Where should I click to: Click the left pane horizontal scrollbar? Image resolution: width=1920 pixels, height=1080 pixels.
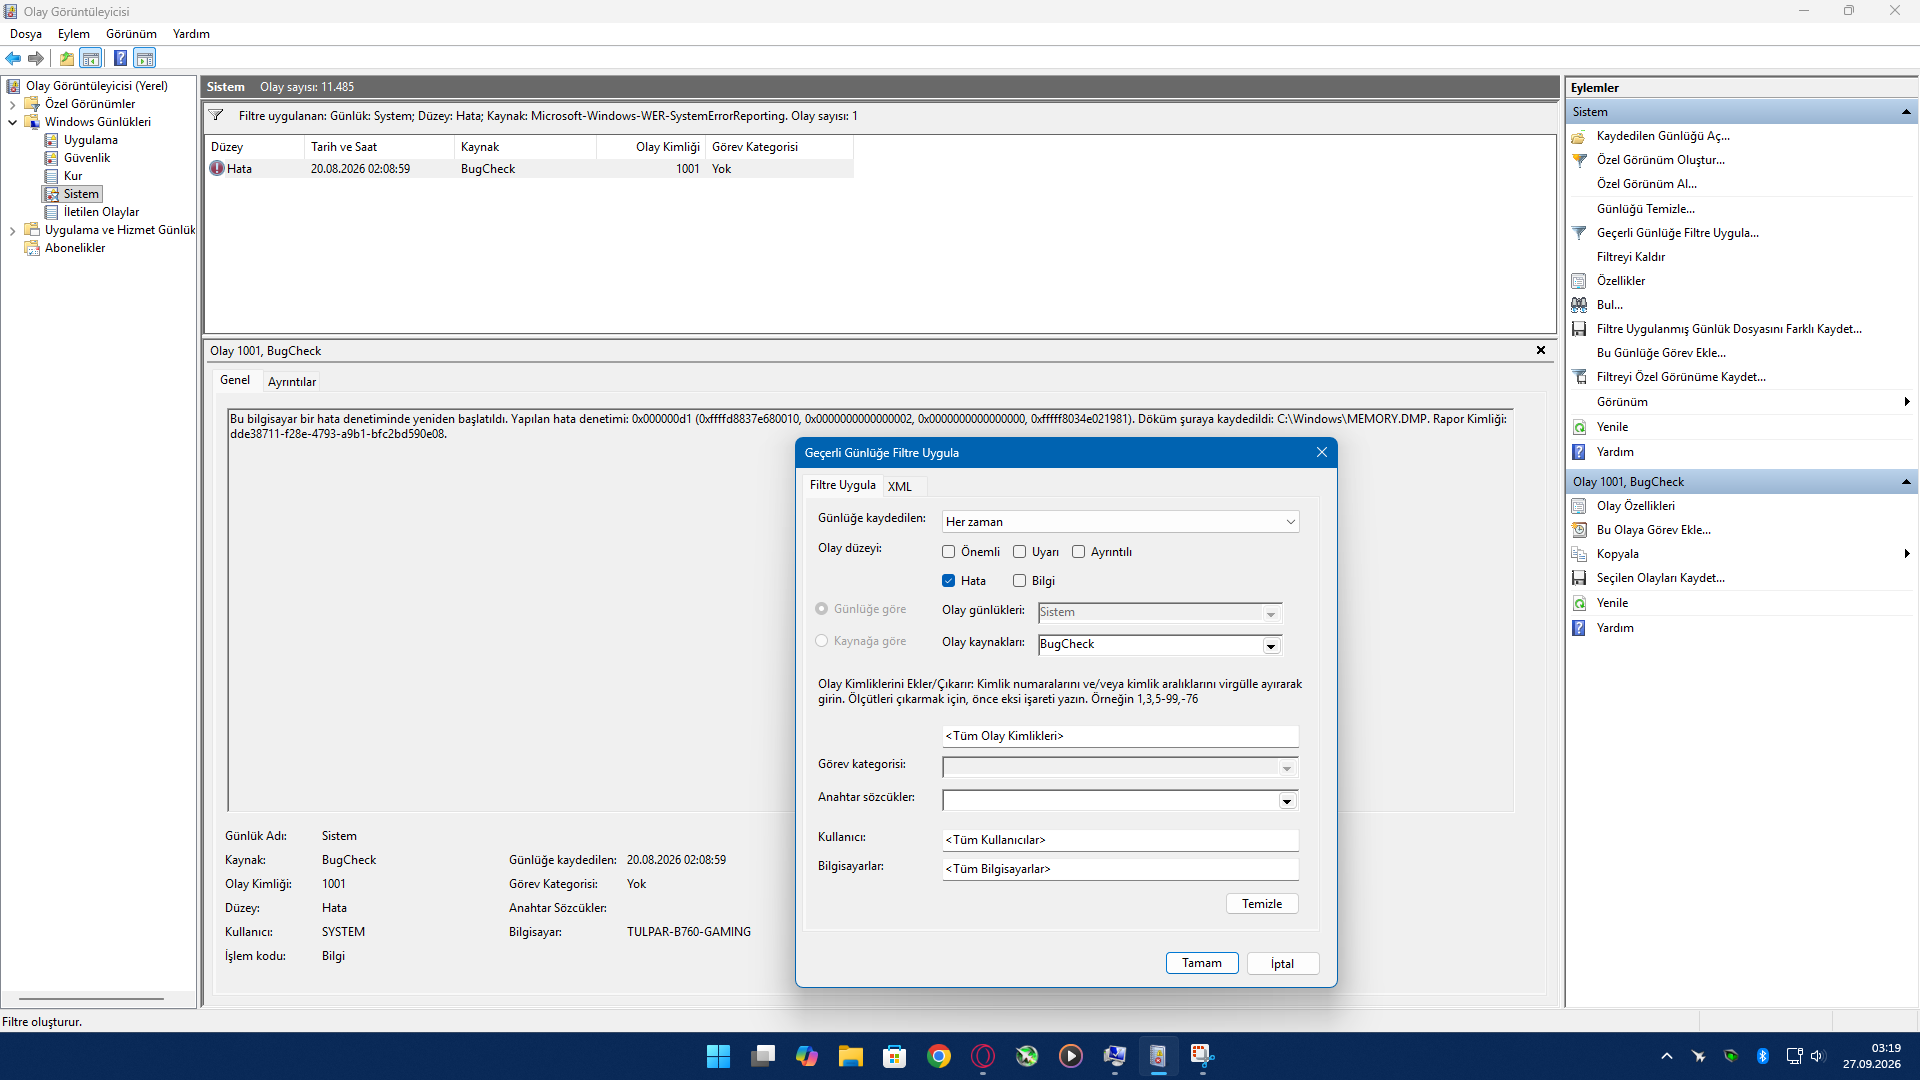tap(91, 999)
